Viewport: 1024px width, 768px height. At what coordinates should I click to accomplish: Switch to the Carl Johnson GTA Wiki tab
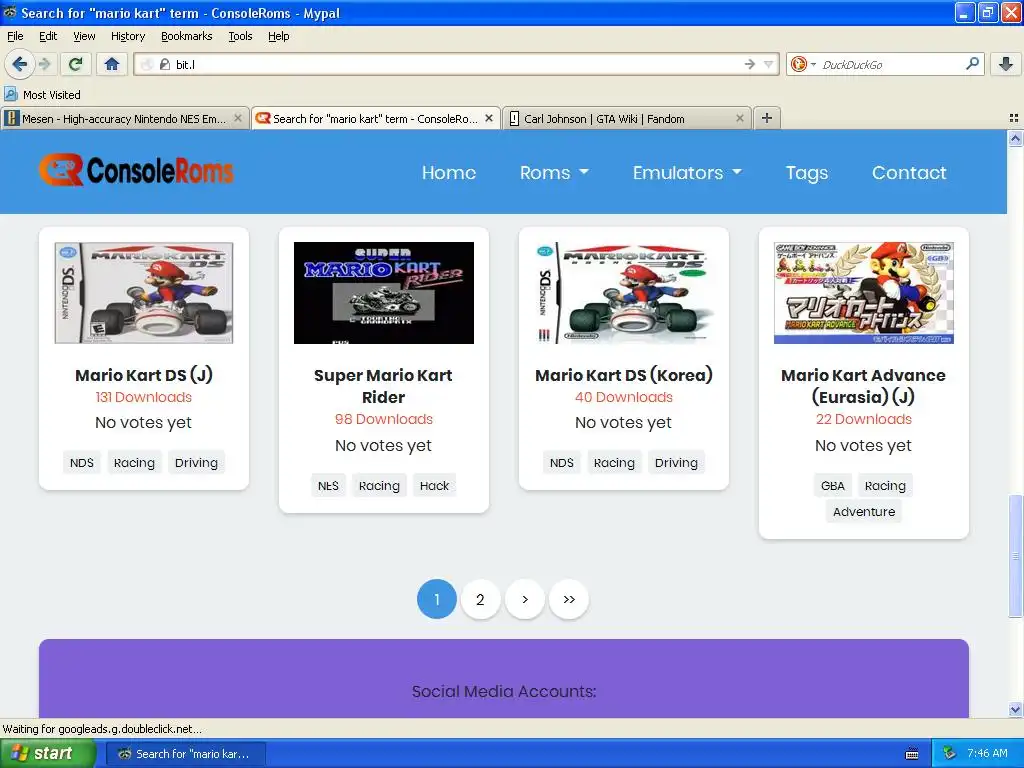pos(627,118)
